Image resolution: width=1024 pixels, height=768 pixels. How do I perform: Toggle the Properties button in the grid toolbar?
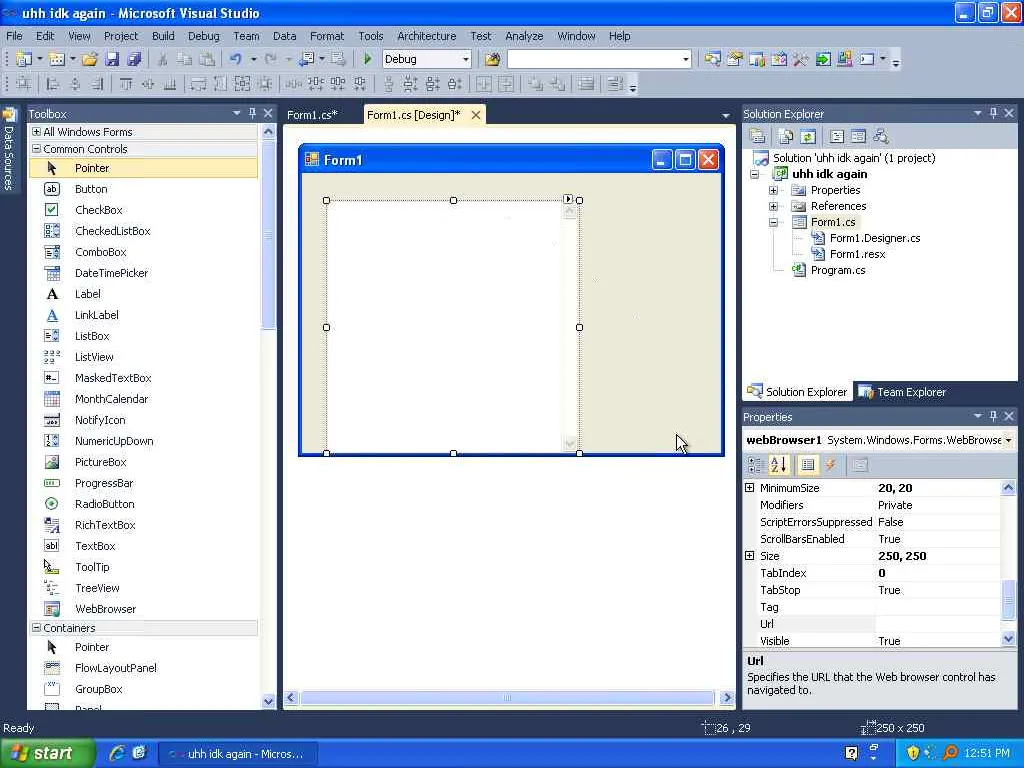808,465
